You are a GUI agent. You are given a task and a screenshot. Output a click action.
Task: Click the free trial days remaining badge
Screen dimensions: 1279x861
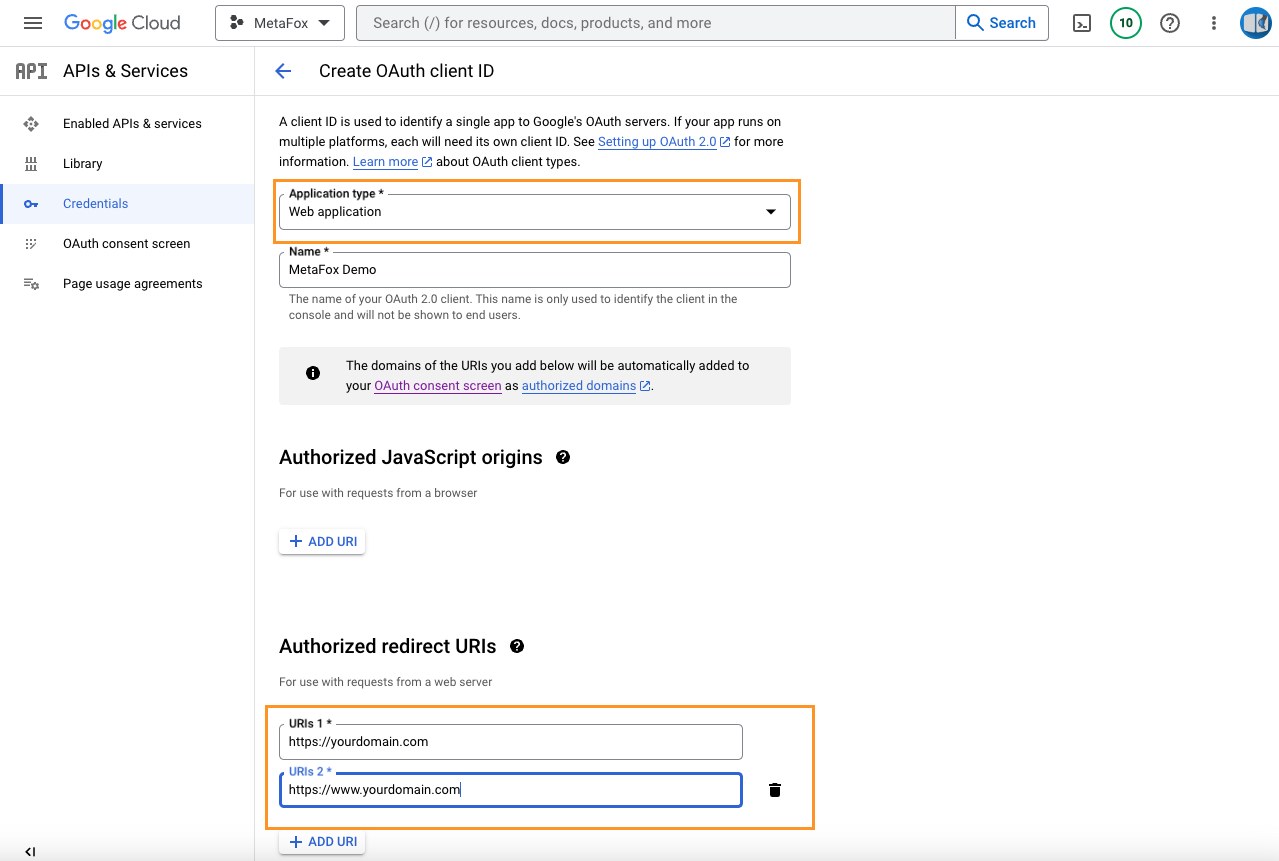pyautogui.click(x=1125, y=23)
